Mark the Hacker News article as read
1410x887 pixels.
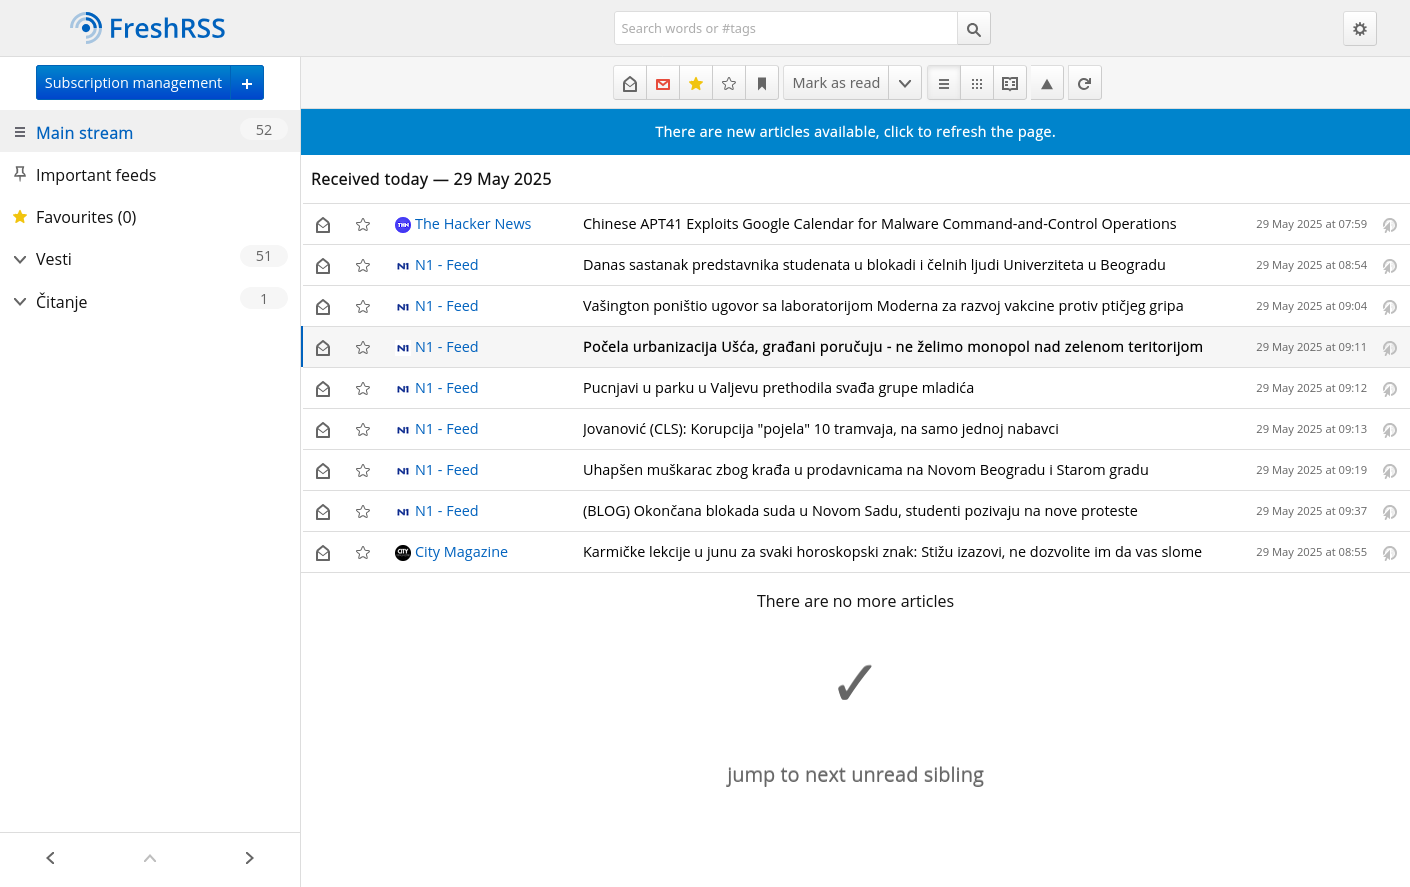(x=323, y=225)
